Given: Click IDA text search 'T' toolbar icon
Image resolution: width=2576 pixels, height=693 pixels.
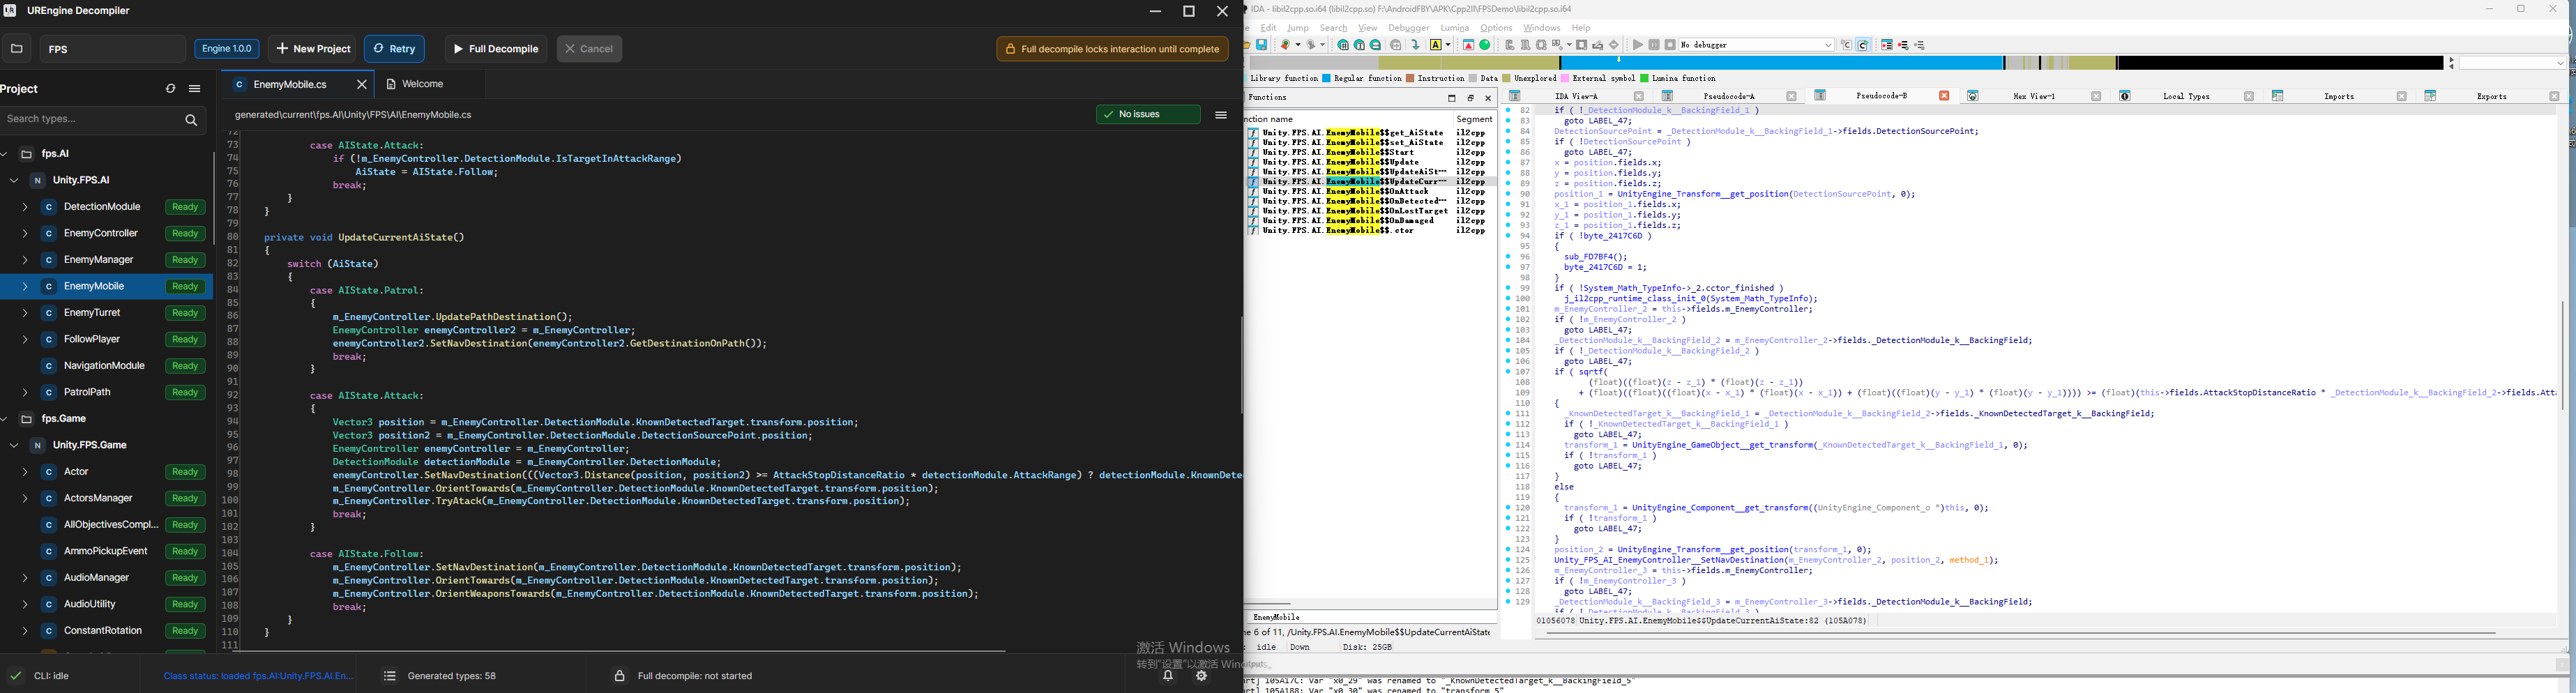Looking at the screenshot, I should [1360, 45].
